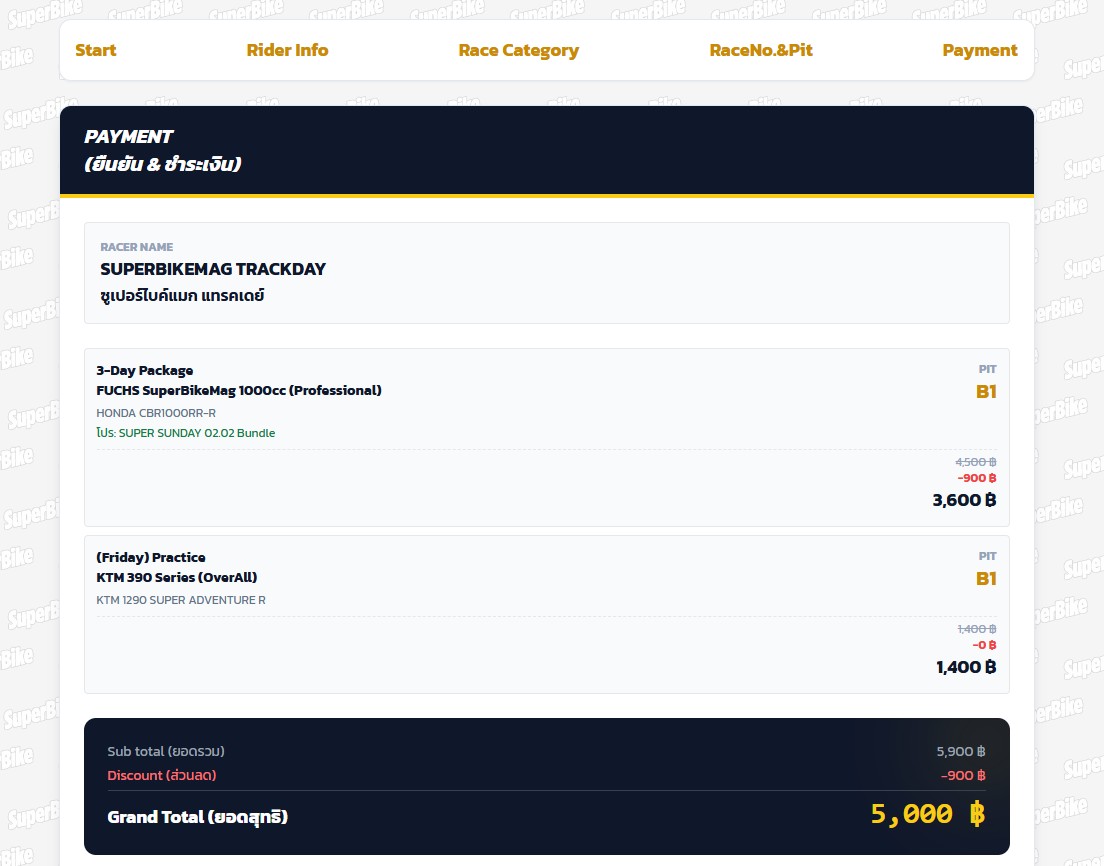Image resolution: width=1104 pixels, height=866 pixels.
Task: Click the racer name SUPERBIKEMAG TRACKDAY
Action: pos(213,269)
